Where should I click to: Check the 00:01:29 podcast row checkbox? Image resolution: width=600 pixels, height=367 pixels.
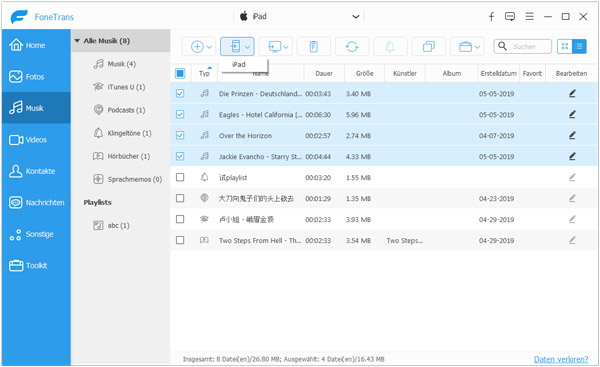(x=180, y=198)
